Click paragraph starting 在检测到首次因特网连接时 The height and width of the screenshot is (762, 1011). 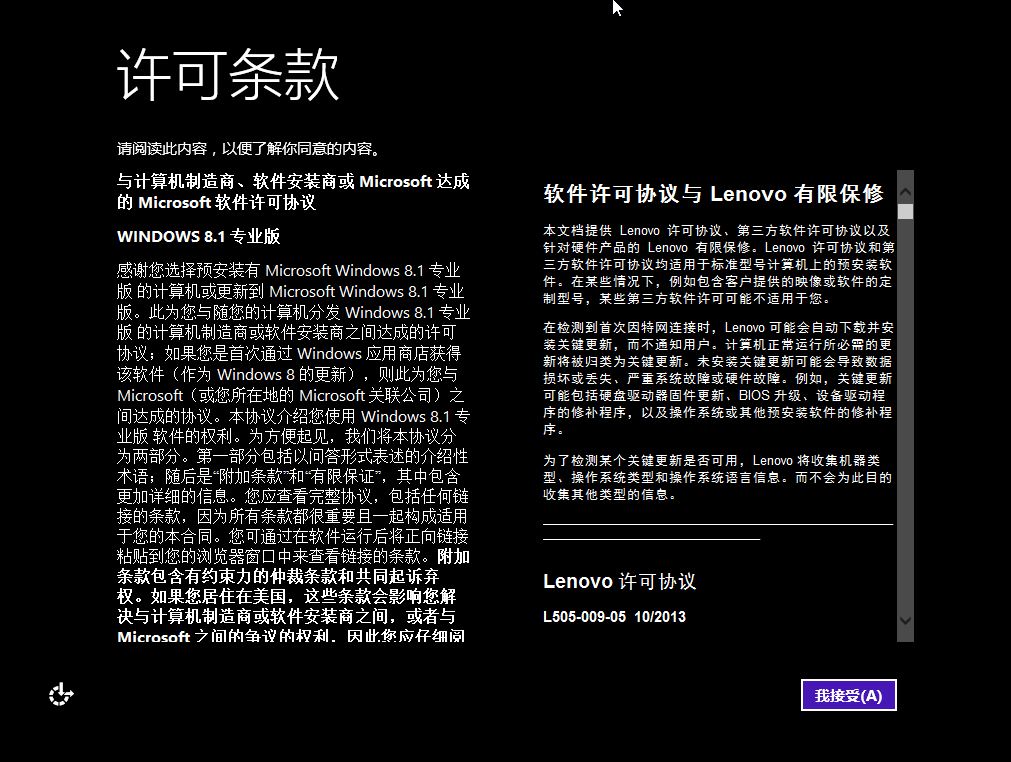[718, 378]
